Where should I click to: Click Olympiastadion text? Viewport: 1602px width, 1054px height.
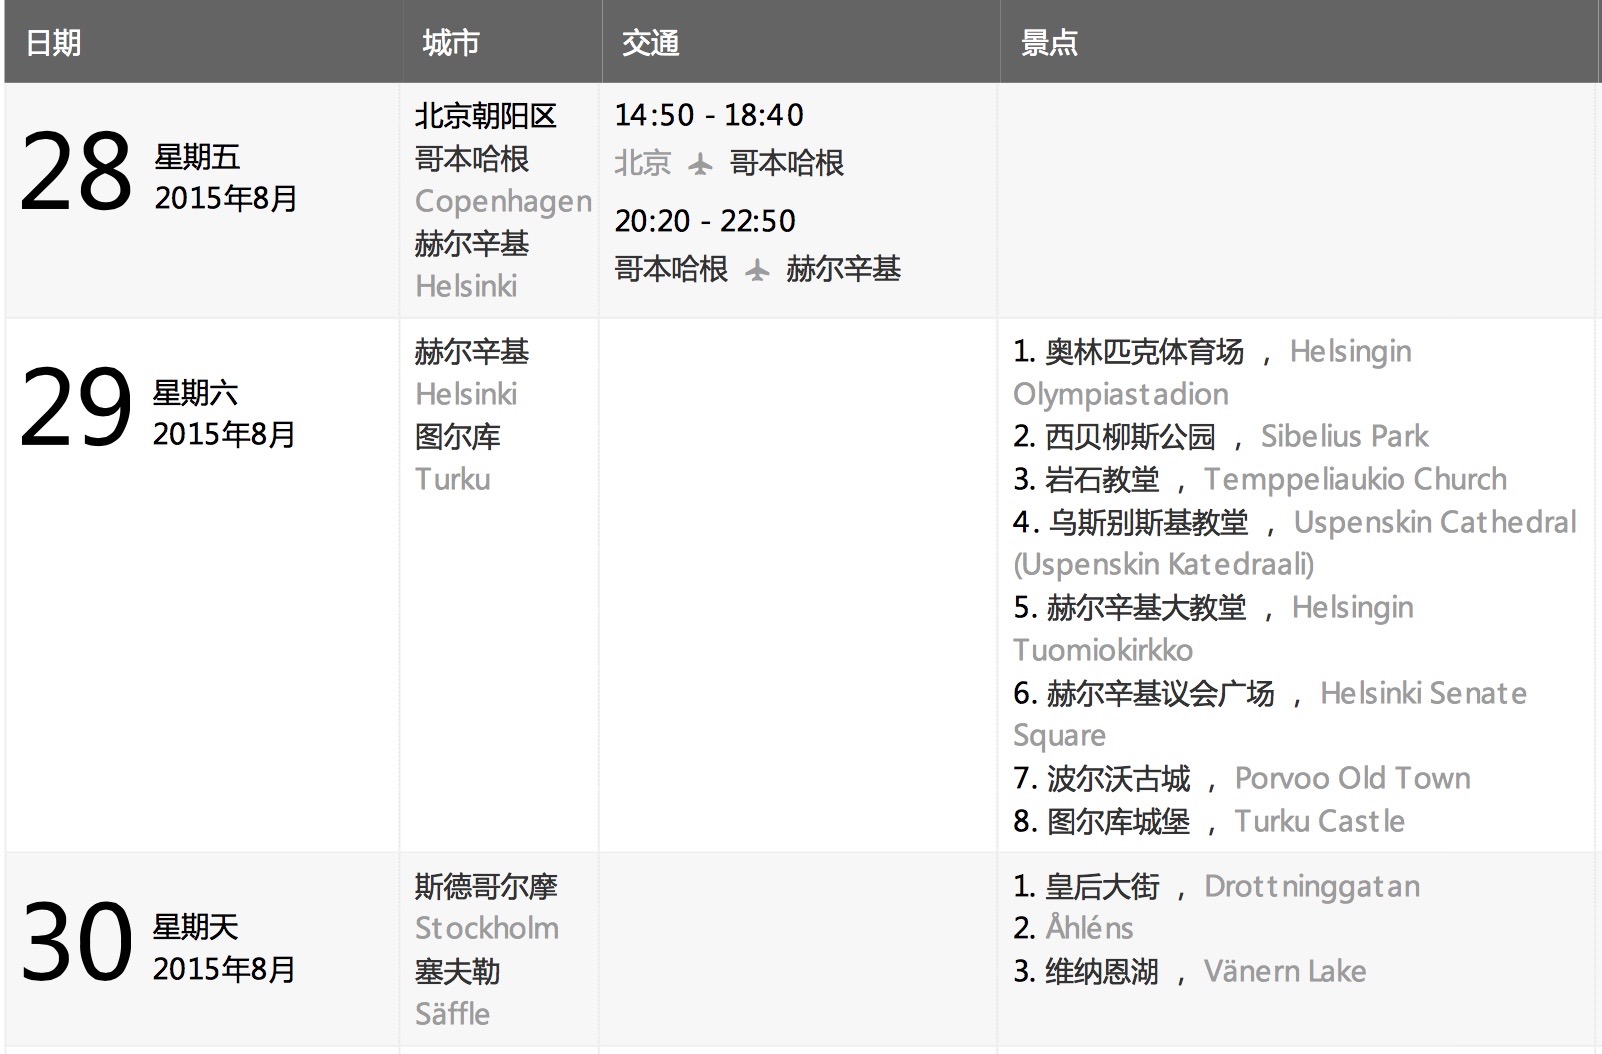(1121, 395)
